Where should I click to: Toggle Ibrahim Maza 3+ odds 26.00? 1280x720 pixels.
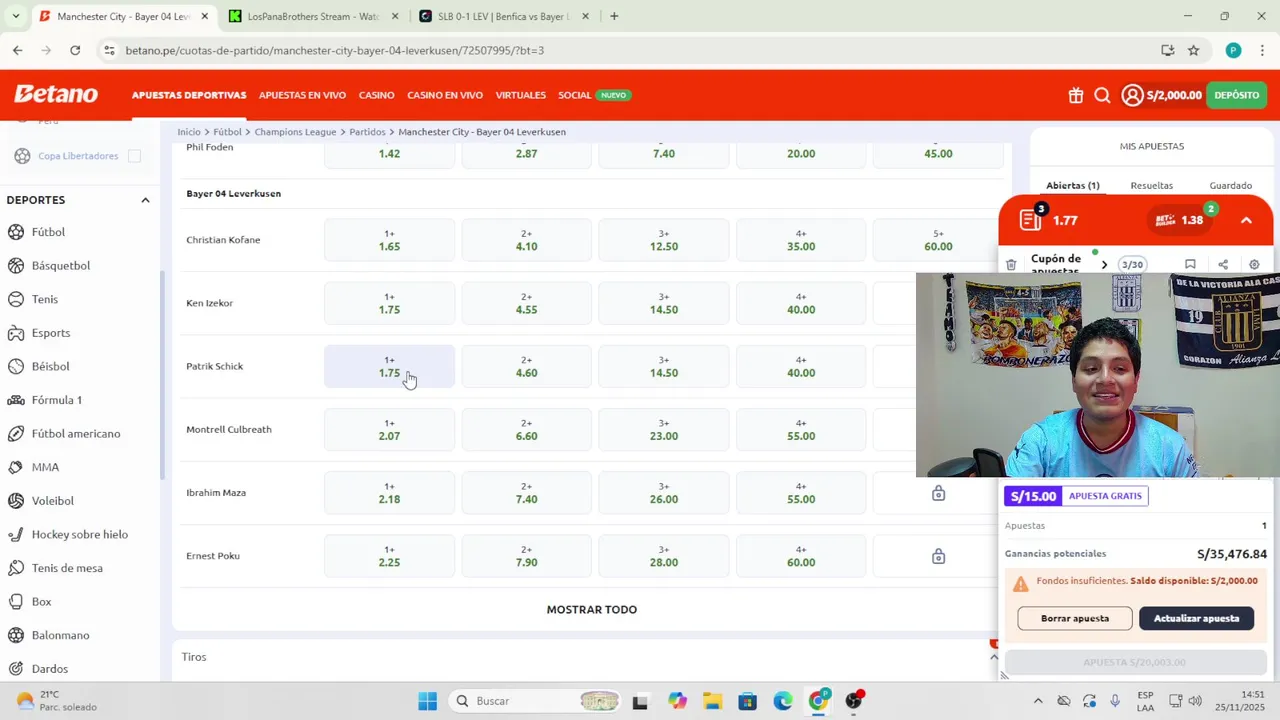point(664,493)
